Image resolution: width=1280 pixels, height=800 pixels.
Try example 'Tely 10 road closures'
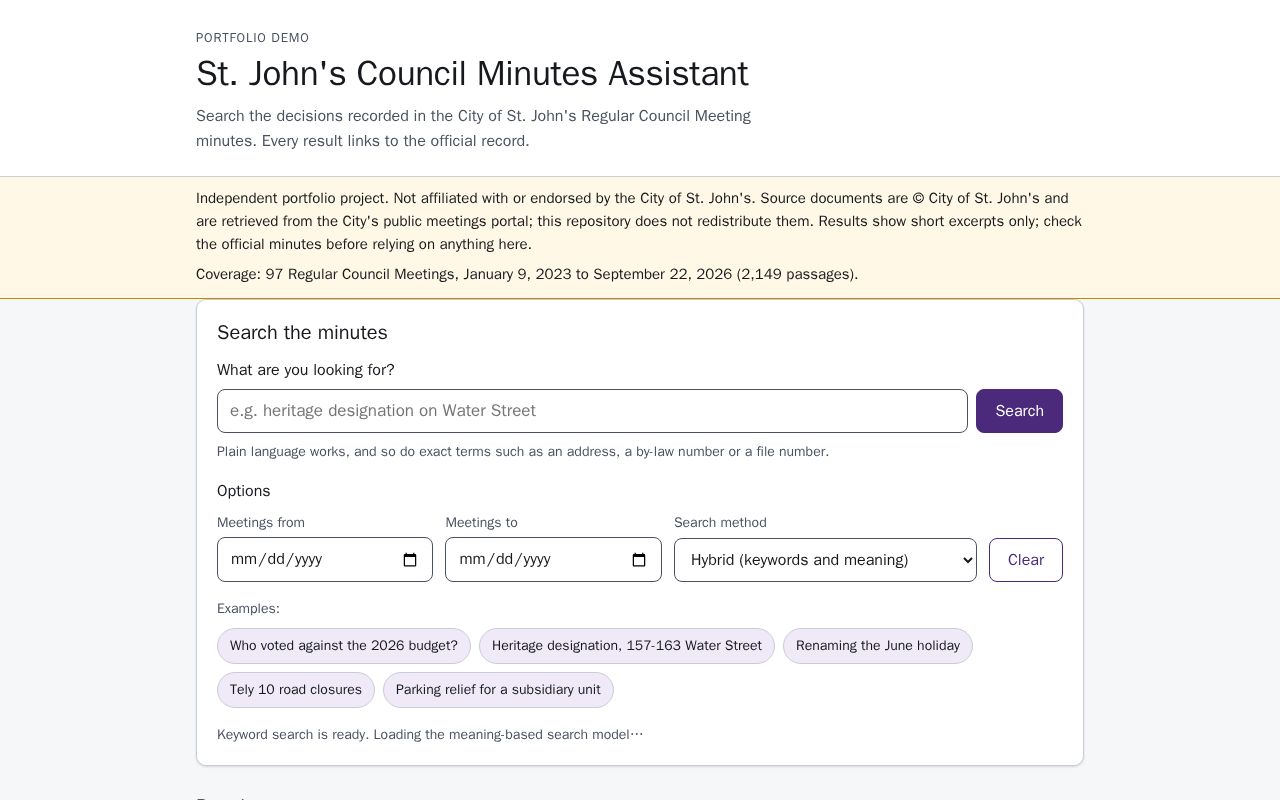(x=296, y=690)
